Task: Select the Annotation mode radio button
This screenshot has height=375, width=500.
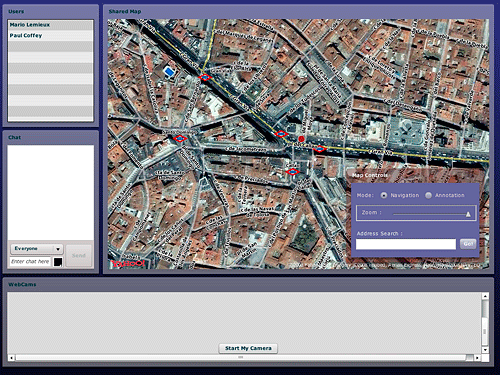Action: [428, 195]
